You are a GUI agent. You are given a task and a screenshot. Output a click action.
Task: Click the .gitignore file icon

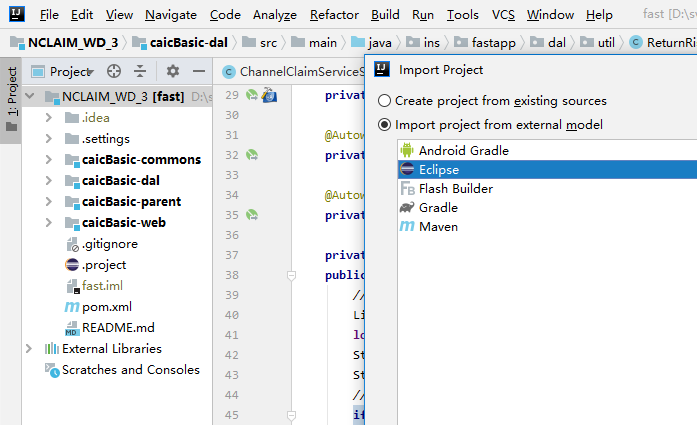[73, 244]
